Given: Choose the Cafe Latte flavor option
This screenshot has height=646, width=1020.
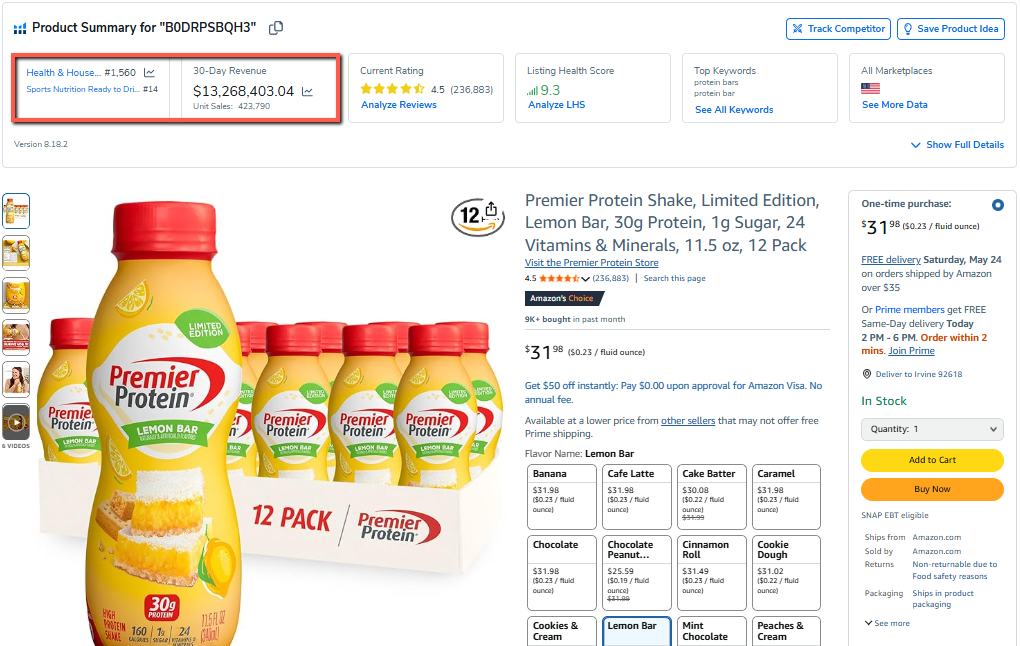Looking at the screenshot, I should pyautogui.click(x=637, y=497).
